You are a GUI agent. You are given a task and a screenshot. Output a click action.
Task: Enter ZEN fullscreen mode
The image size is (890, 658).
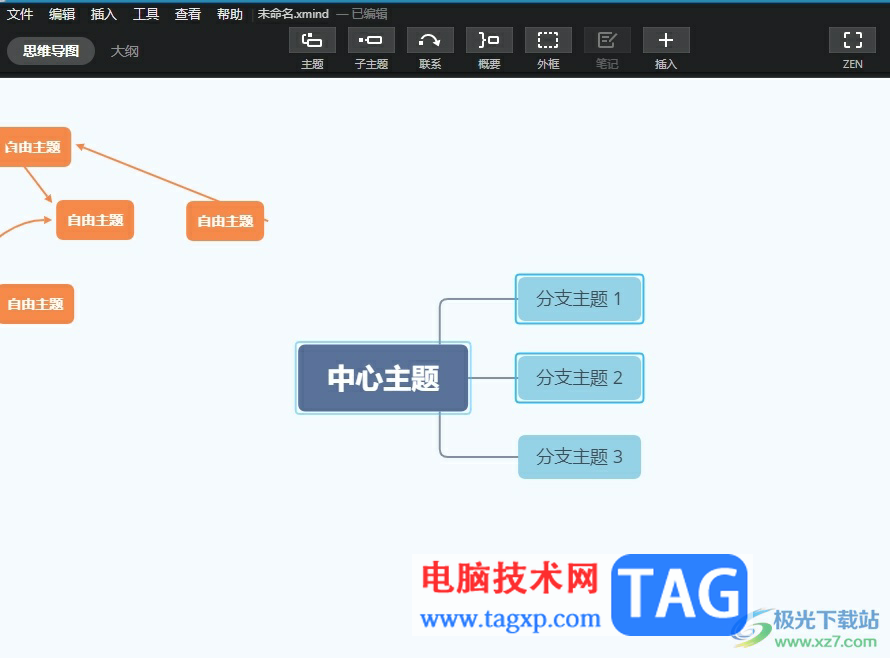click(x=853, y=40)
